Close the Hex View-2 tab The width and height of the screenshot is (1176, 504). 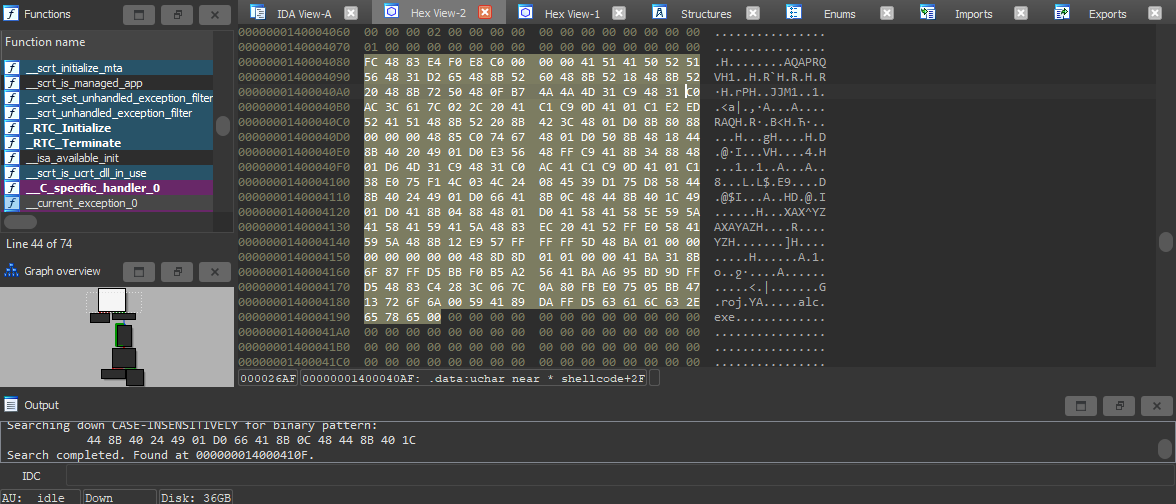click(x=485, y=13)
